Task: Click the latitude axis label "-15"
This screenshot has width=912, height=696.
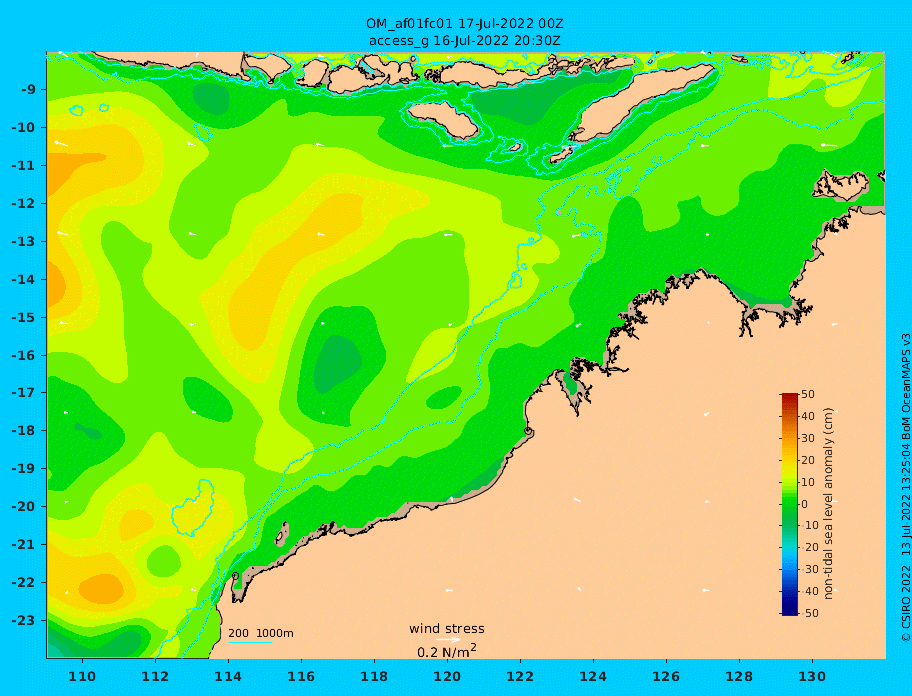Action: pos(25,317)
